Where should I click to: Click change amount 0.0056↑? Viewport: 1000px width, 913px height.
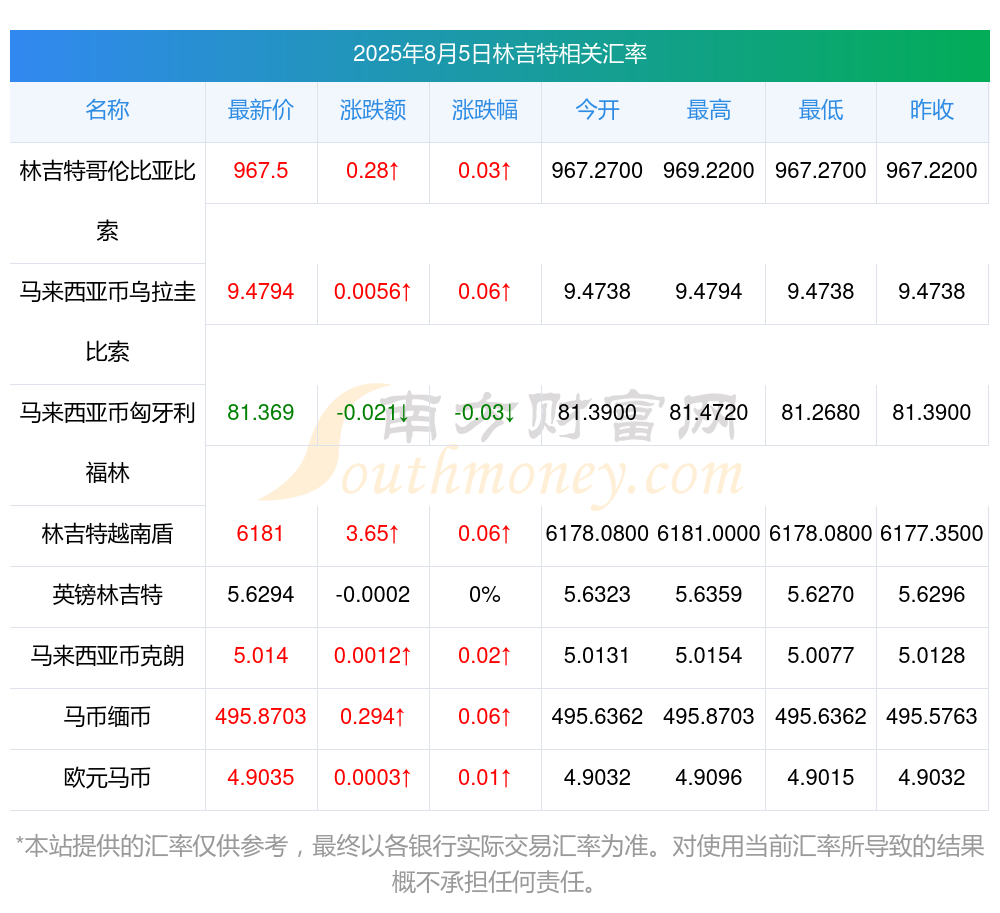(x=372, y=292)
